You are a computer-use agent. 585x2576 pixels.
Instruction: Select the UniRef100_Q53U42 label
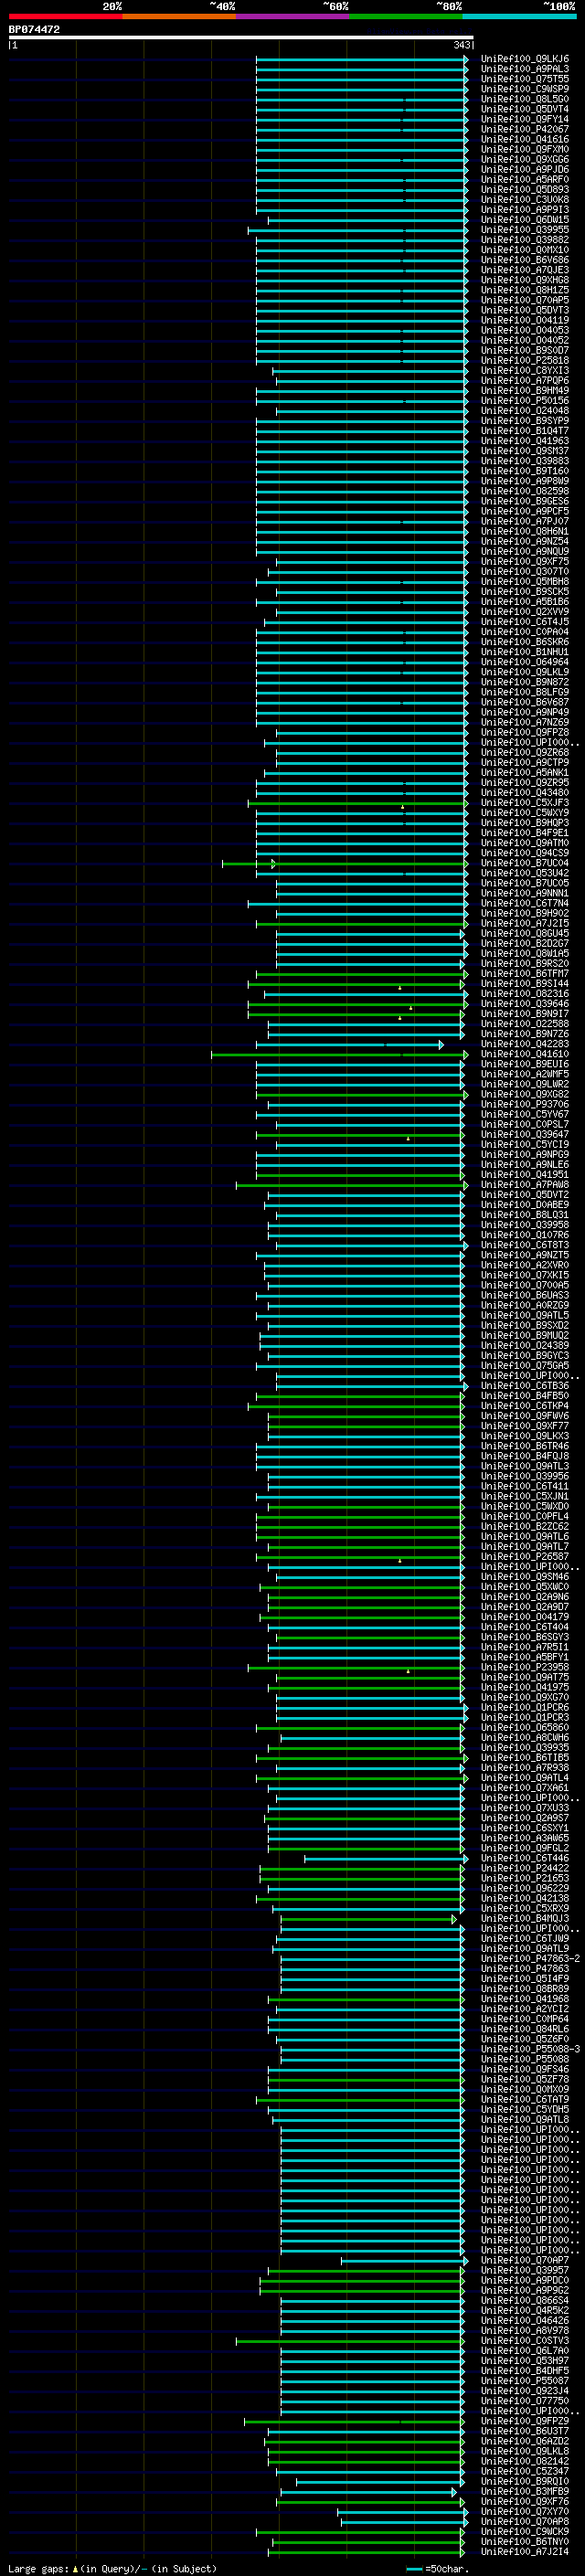525,873
